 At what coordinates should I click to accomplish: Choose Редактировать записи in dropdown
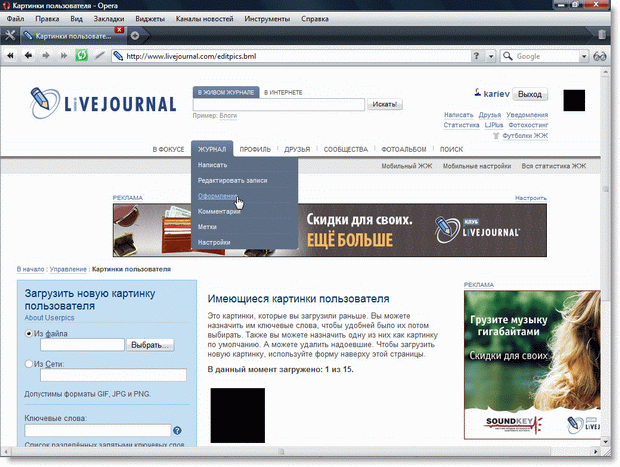232,180
